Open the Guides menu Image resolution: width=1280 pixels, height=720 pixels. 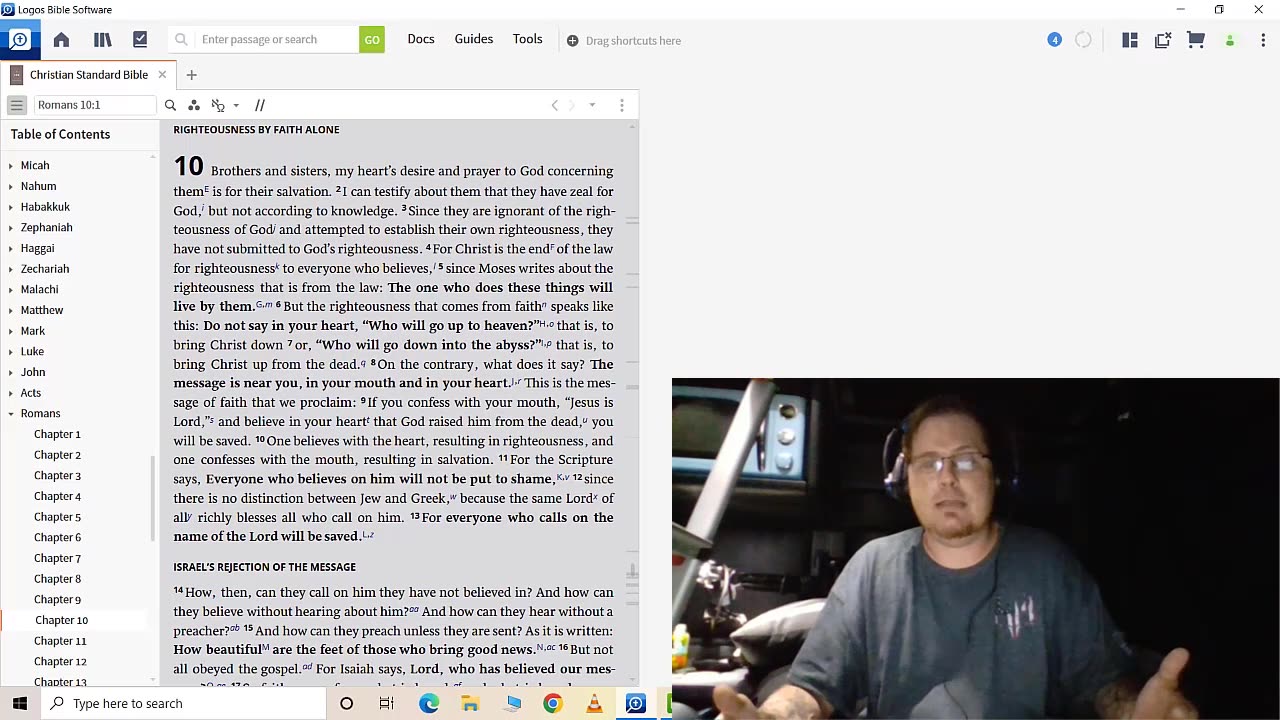click(474, 39)
